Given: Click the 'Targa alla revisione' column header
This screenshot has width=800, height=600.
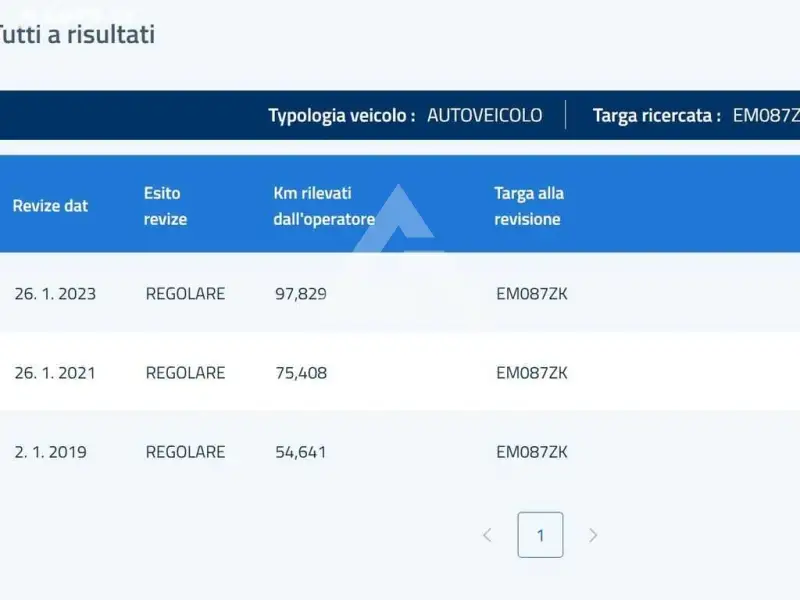Looking at the screenshot, I should pos(529,206).
